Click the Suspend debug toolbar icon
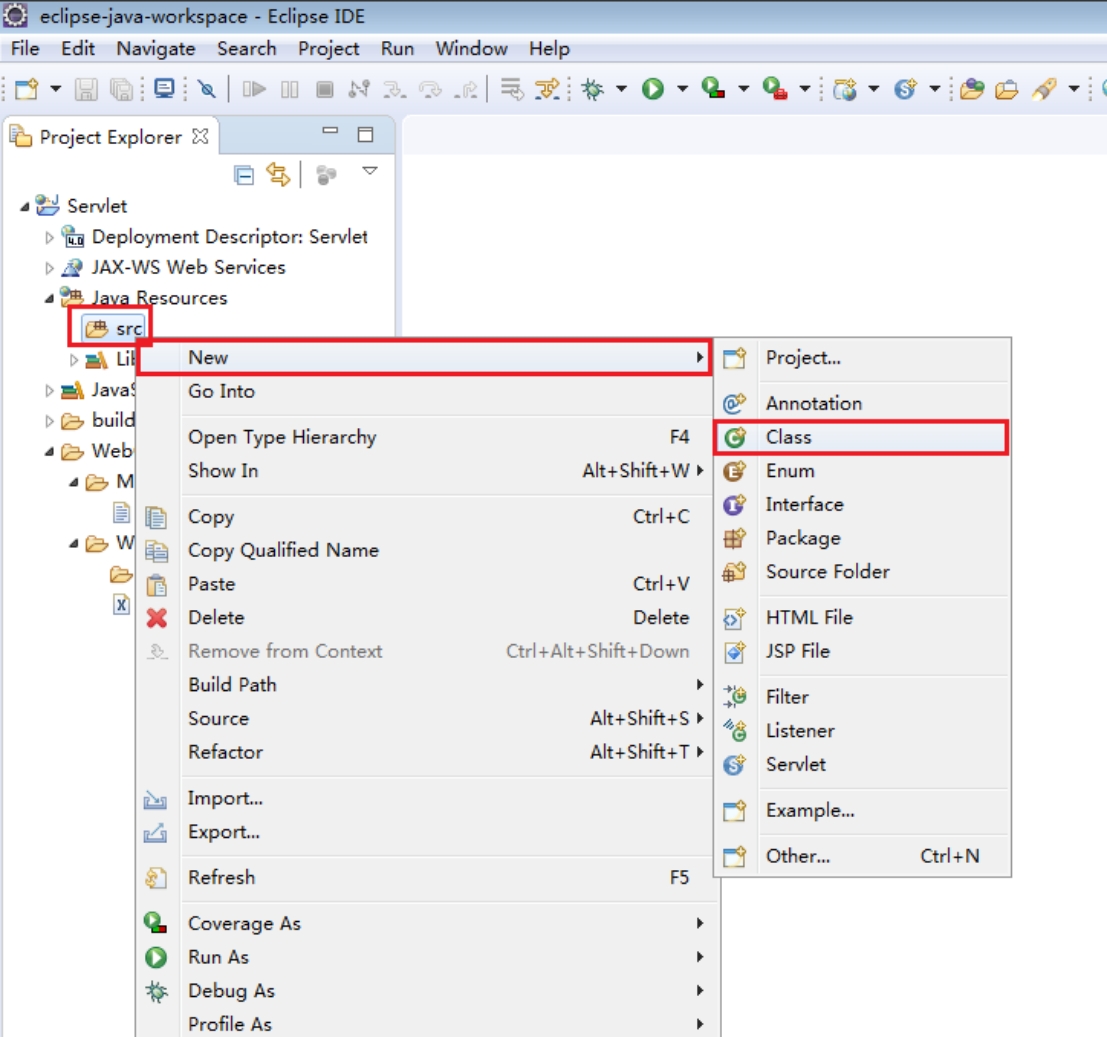This screenshot has height=1037, width=1107. click(x=289, y=89)
